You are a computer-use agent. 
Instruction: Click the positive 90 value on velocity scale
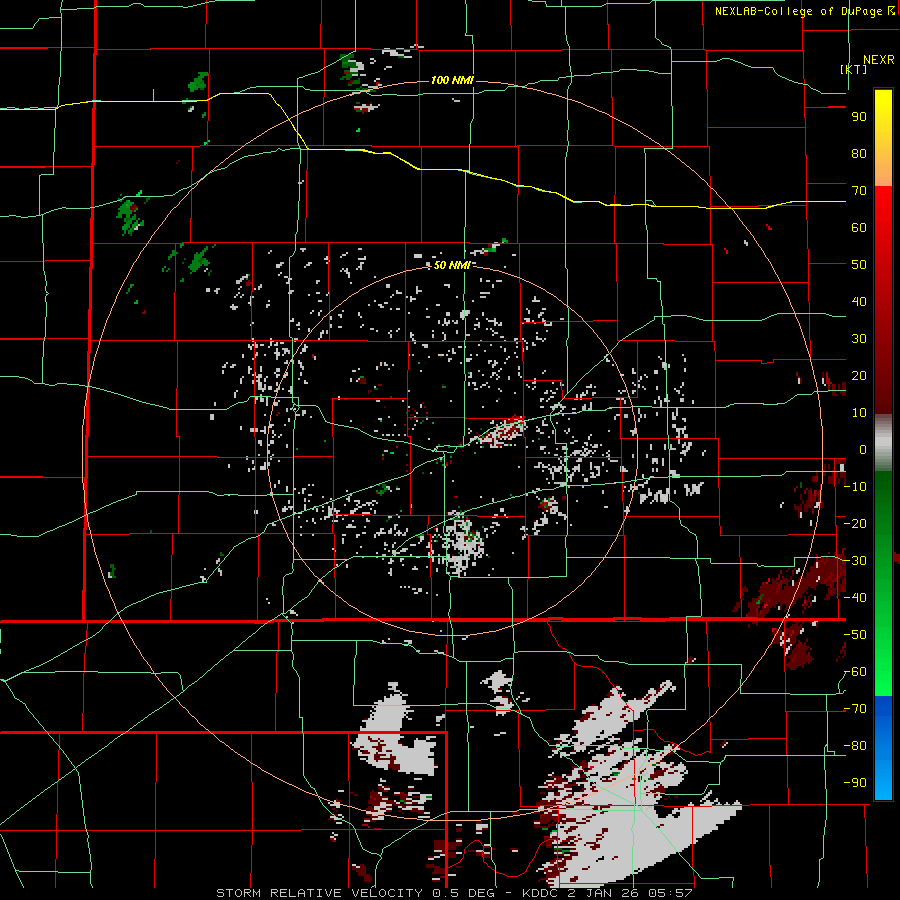[x=859, y=117]
